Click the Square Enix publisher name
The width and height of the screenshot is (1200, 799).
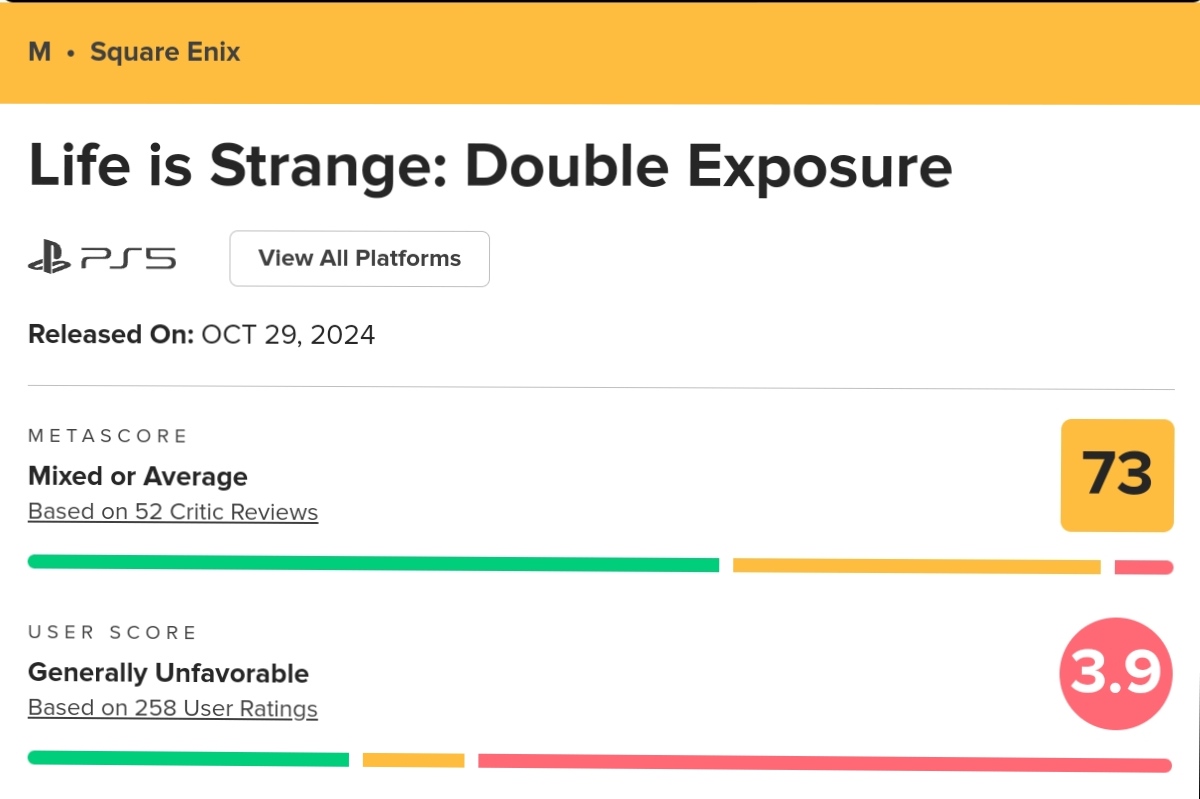[x=165, y=52]
